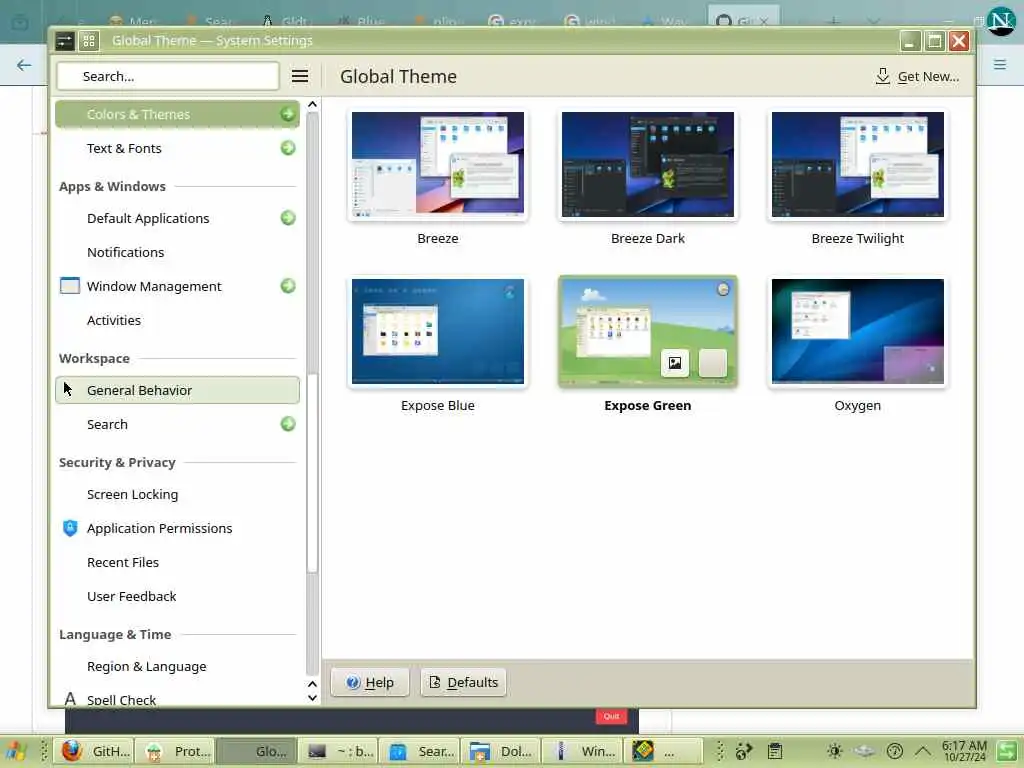Click the brightness icon in the system tray
The image size is (1024, 768).
click(834, 751)
